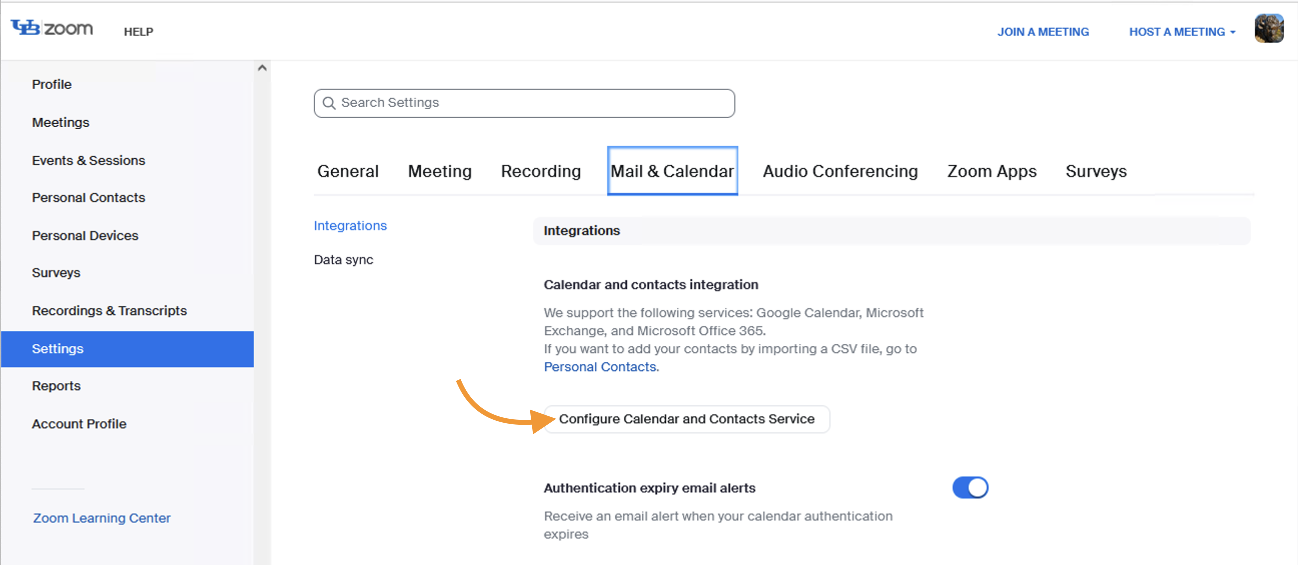The width and height of the screenshot is (1298, 565).
Task: Click Configure Calendar and Contacts Service
Action: tap(687, 419)
